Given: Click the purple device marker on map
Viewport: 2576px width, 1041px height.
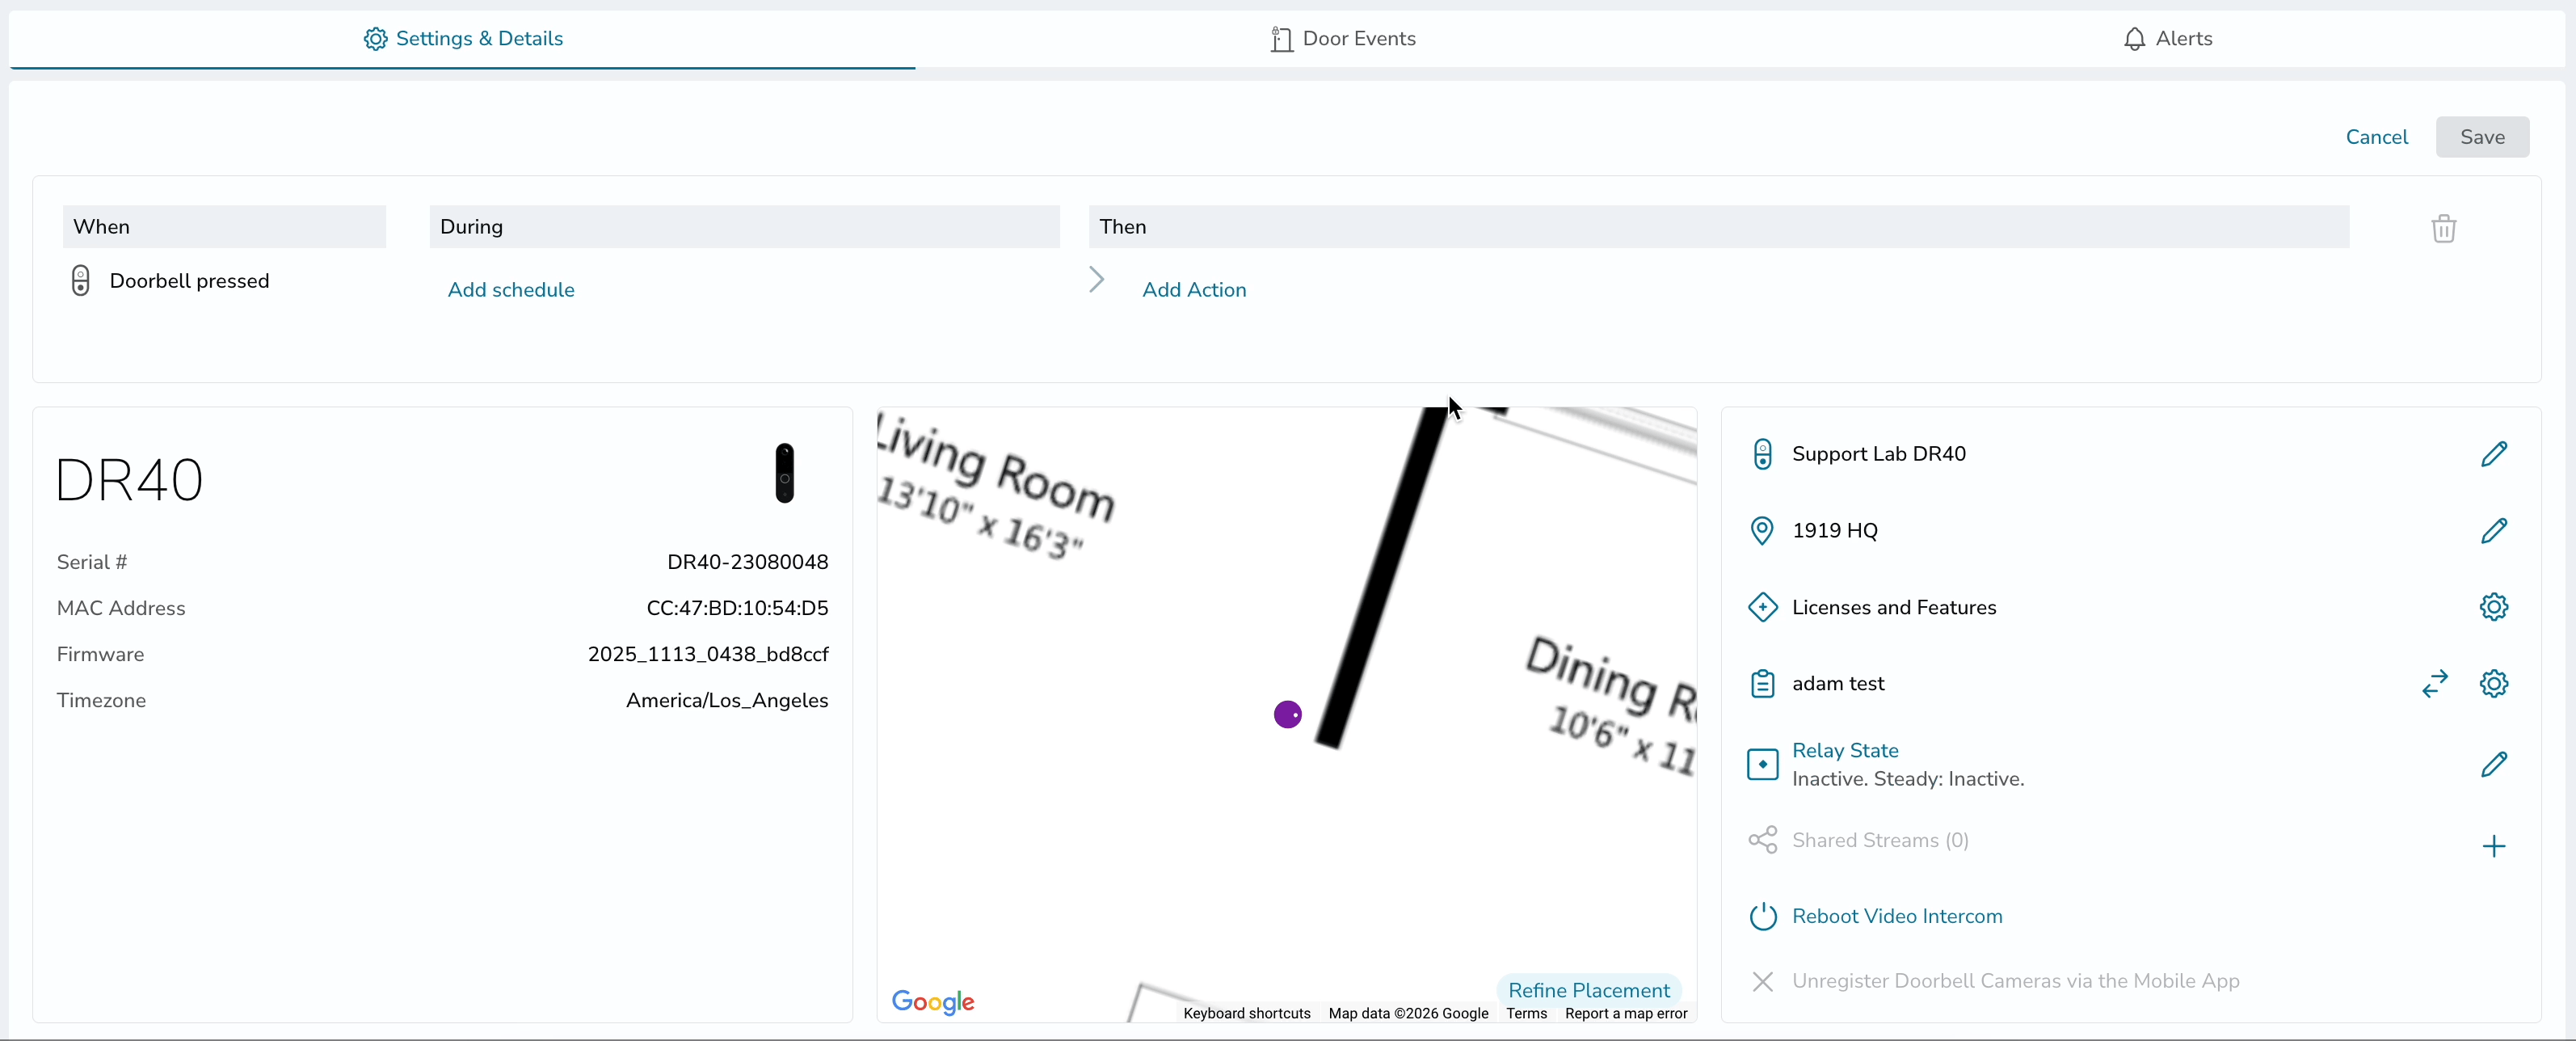Looking at the screenshot, I should 1287,714.
